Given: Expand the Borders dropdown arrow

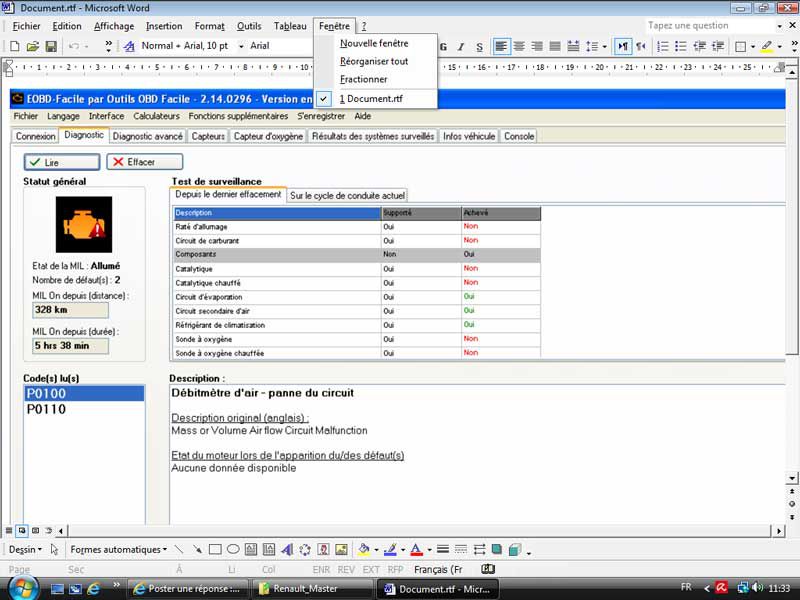Looking at the screenshot, I should (x=753, y=46).
